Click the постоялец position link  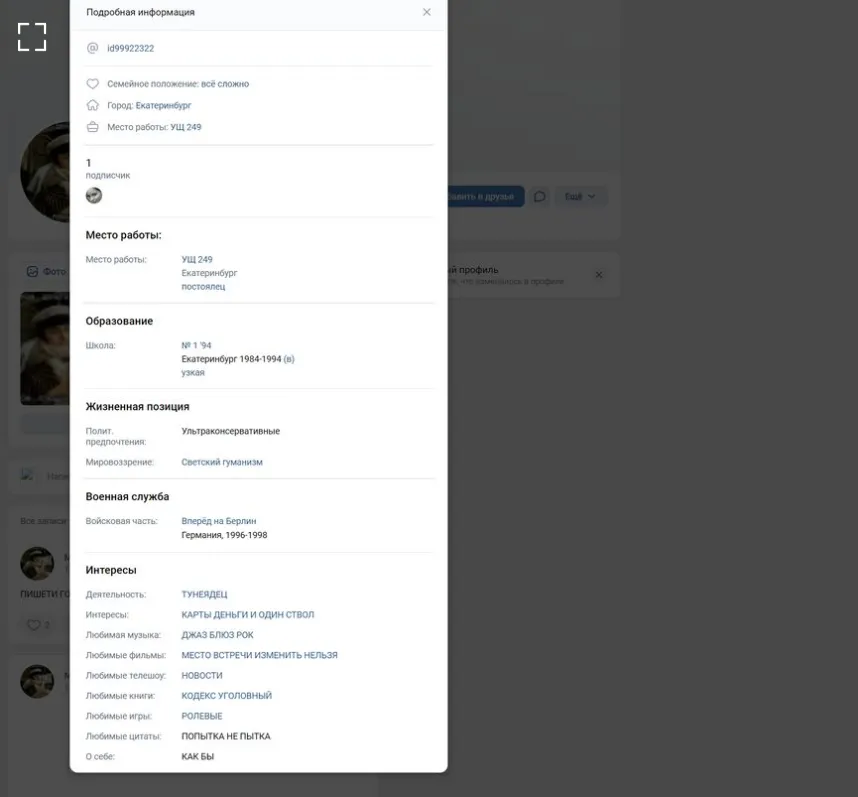[x=203, y=287]
